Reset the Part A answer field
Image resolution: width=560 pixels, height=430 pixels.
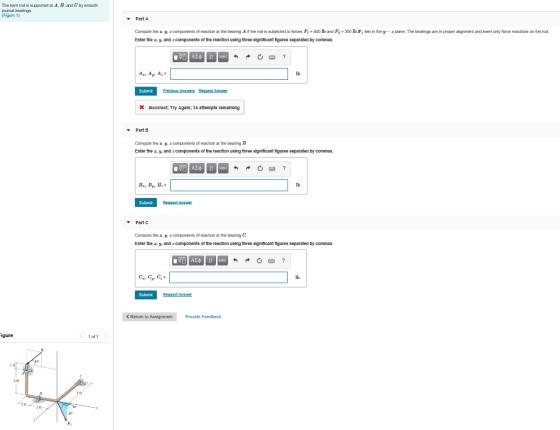[x=260, y=57]
